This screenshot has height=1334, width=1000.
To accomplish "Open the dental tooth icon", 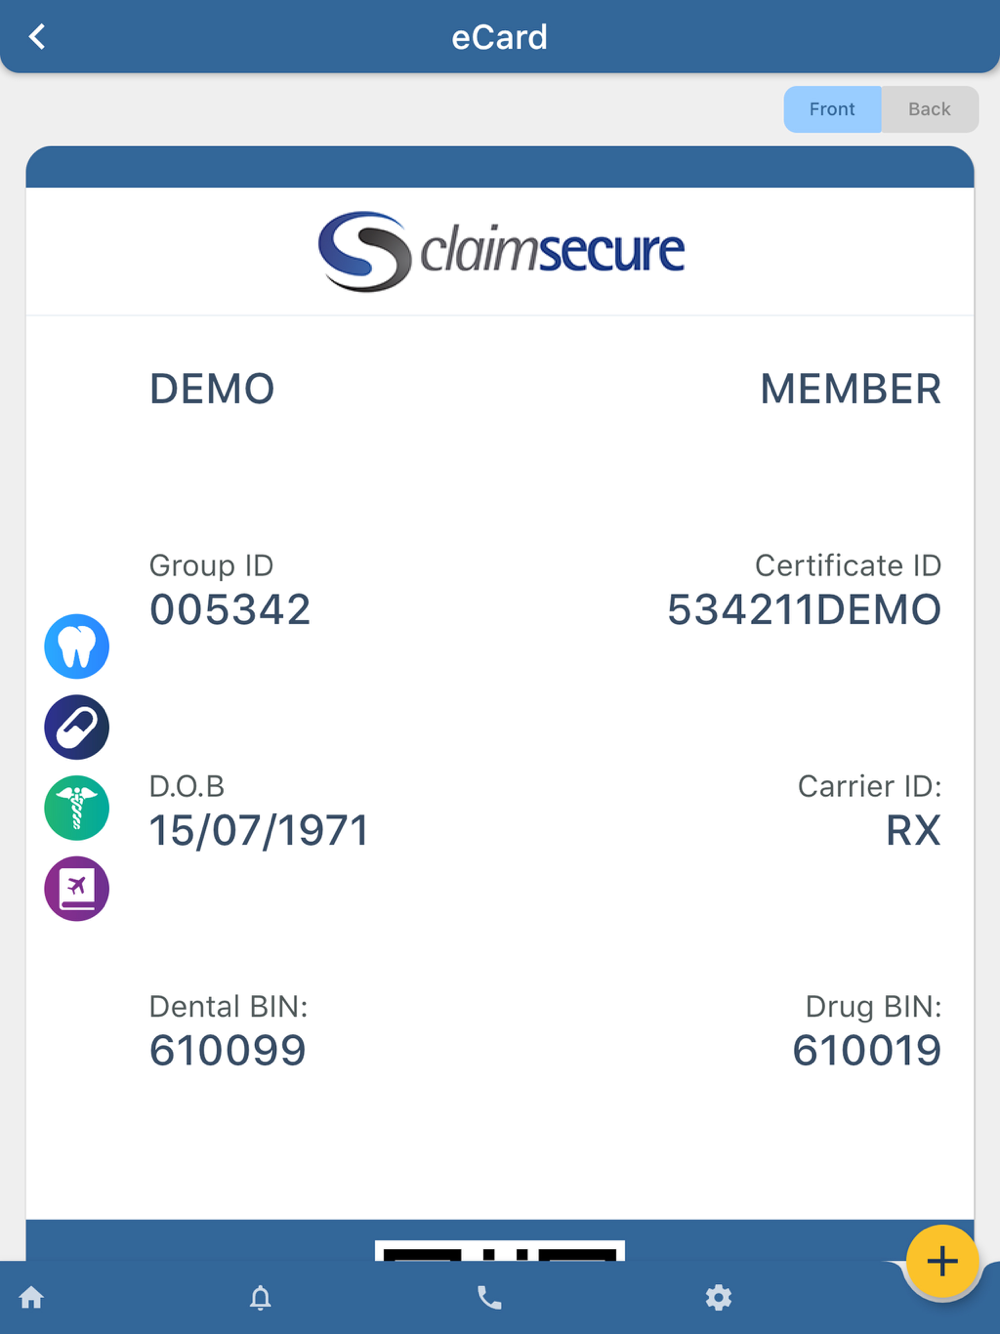I will tap(77, 647).
